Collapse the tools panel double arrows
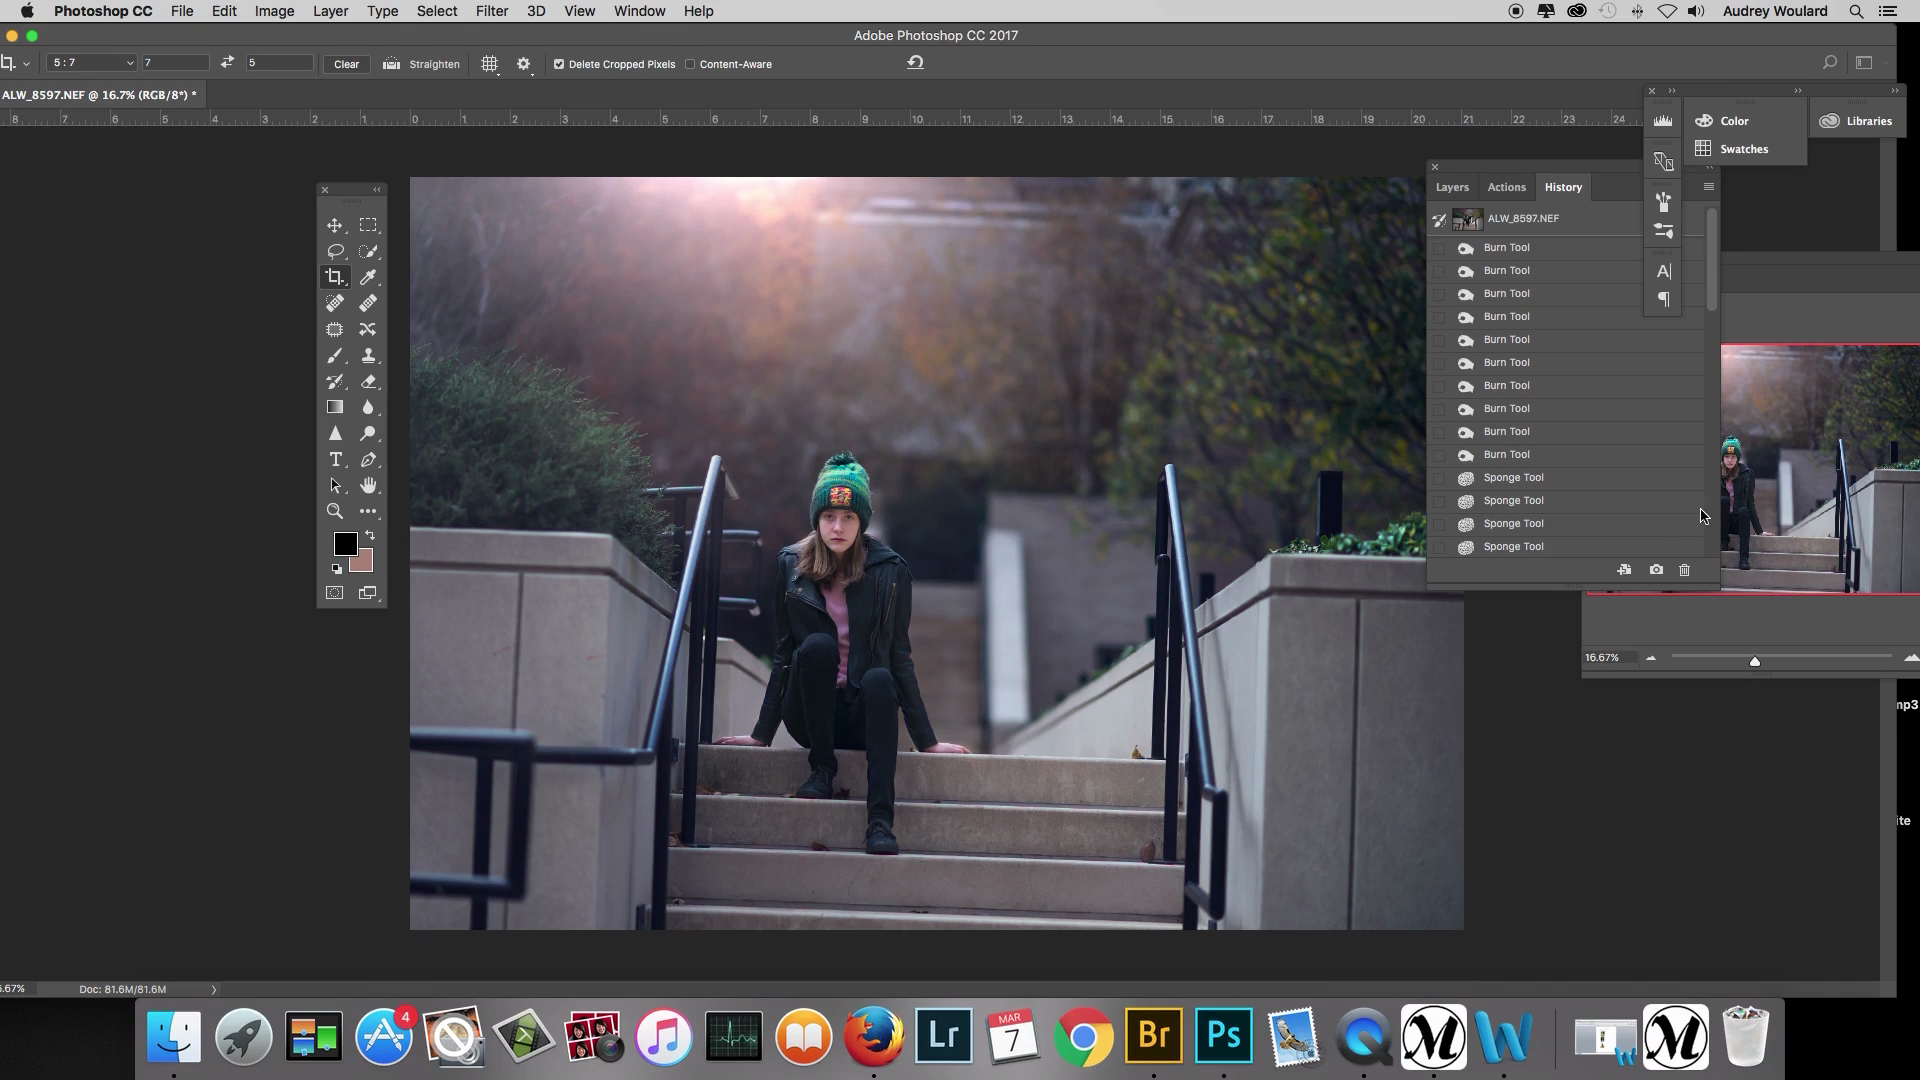Viewport: 1920px width, 1080px height. (377, 189)
